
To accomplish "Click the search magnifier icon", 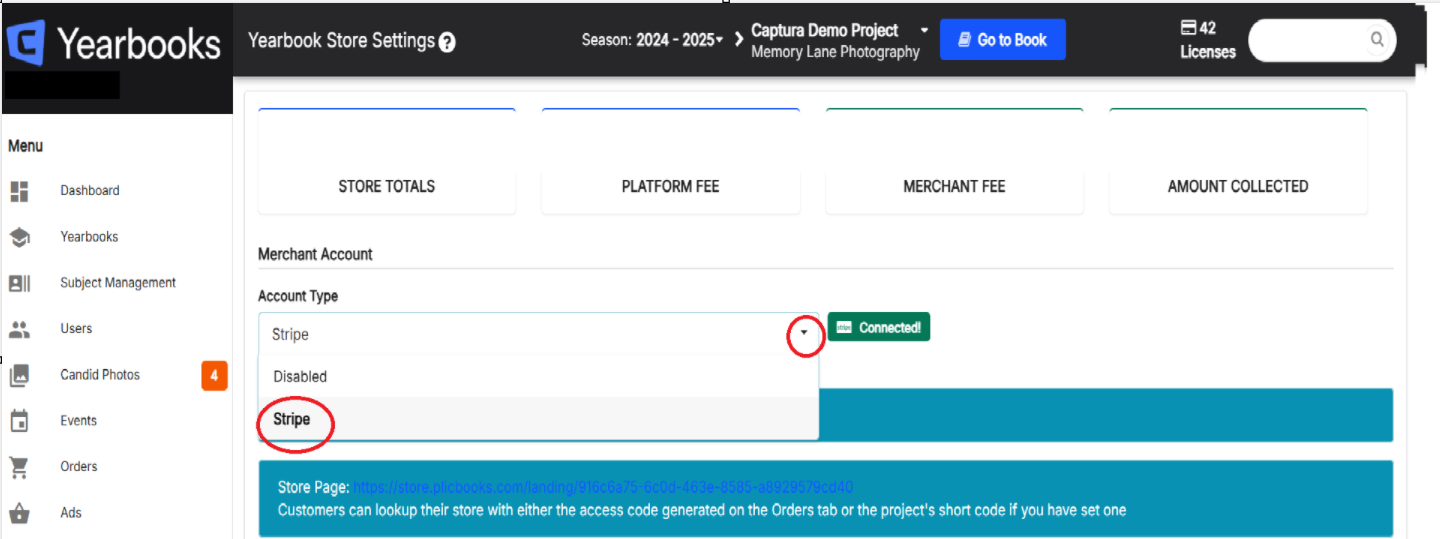I will pyautogui.click(x=1377, y=40).
